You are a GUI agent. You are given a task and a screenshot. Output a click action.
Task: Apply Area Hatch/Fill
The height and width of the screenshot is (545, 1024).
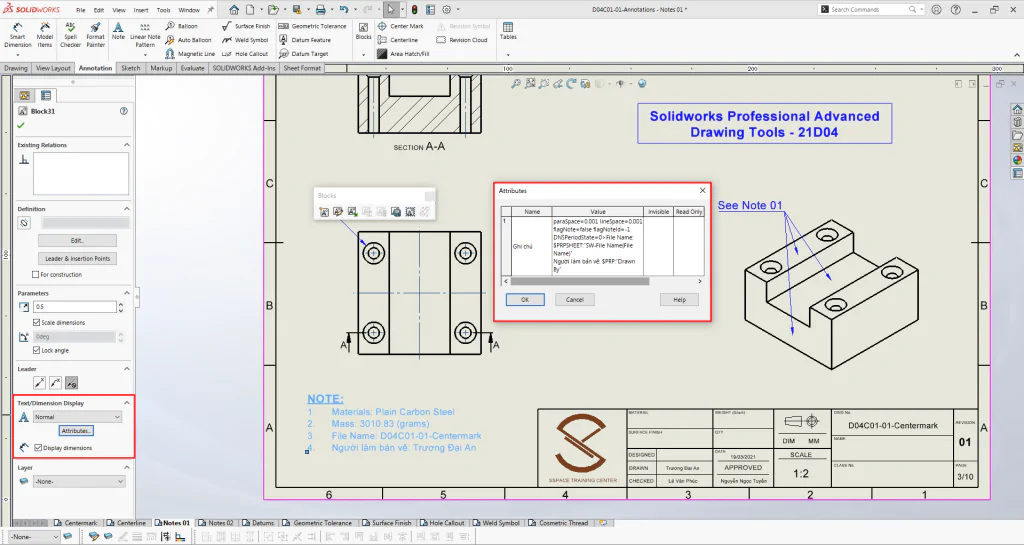[403, 54]
